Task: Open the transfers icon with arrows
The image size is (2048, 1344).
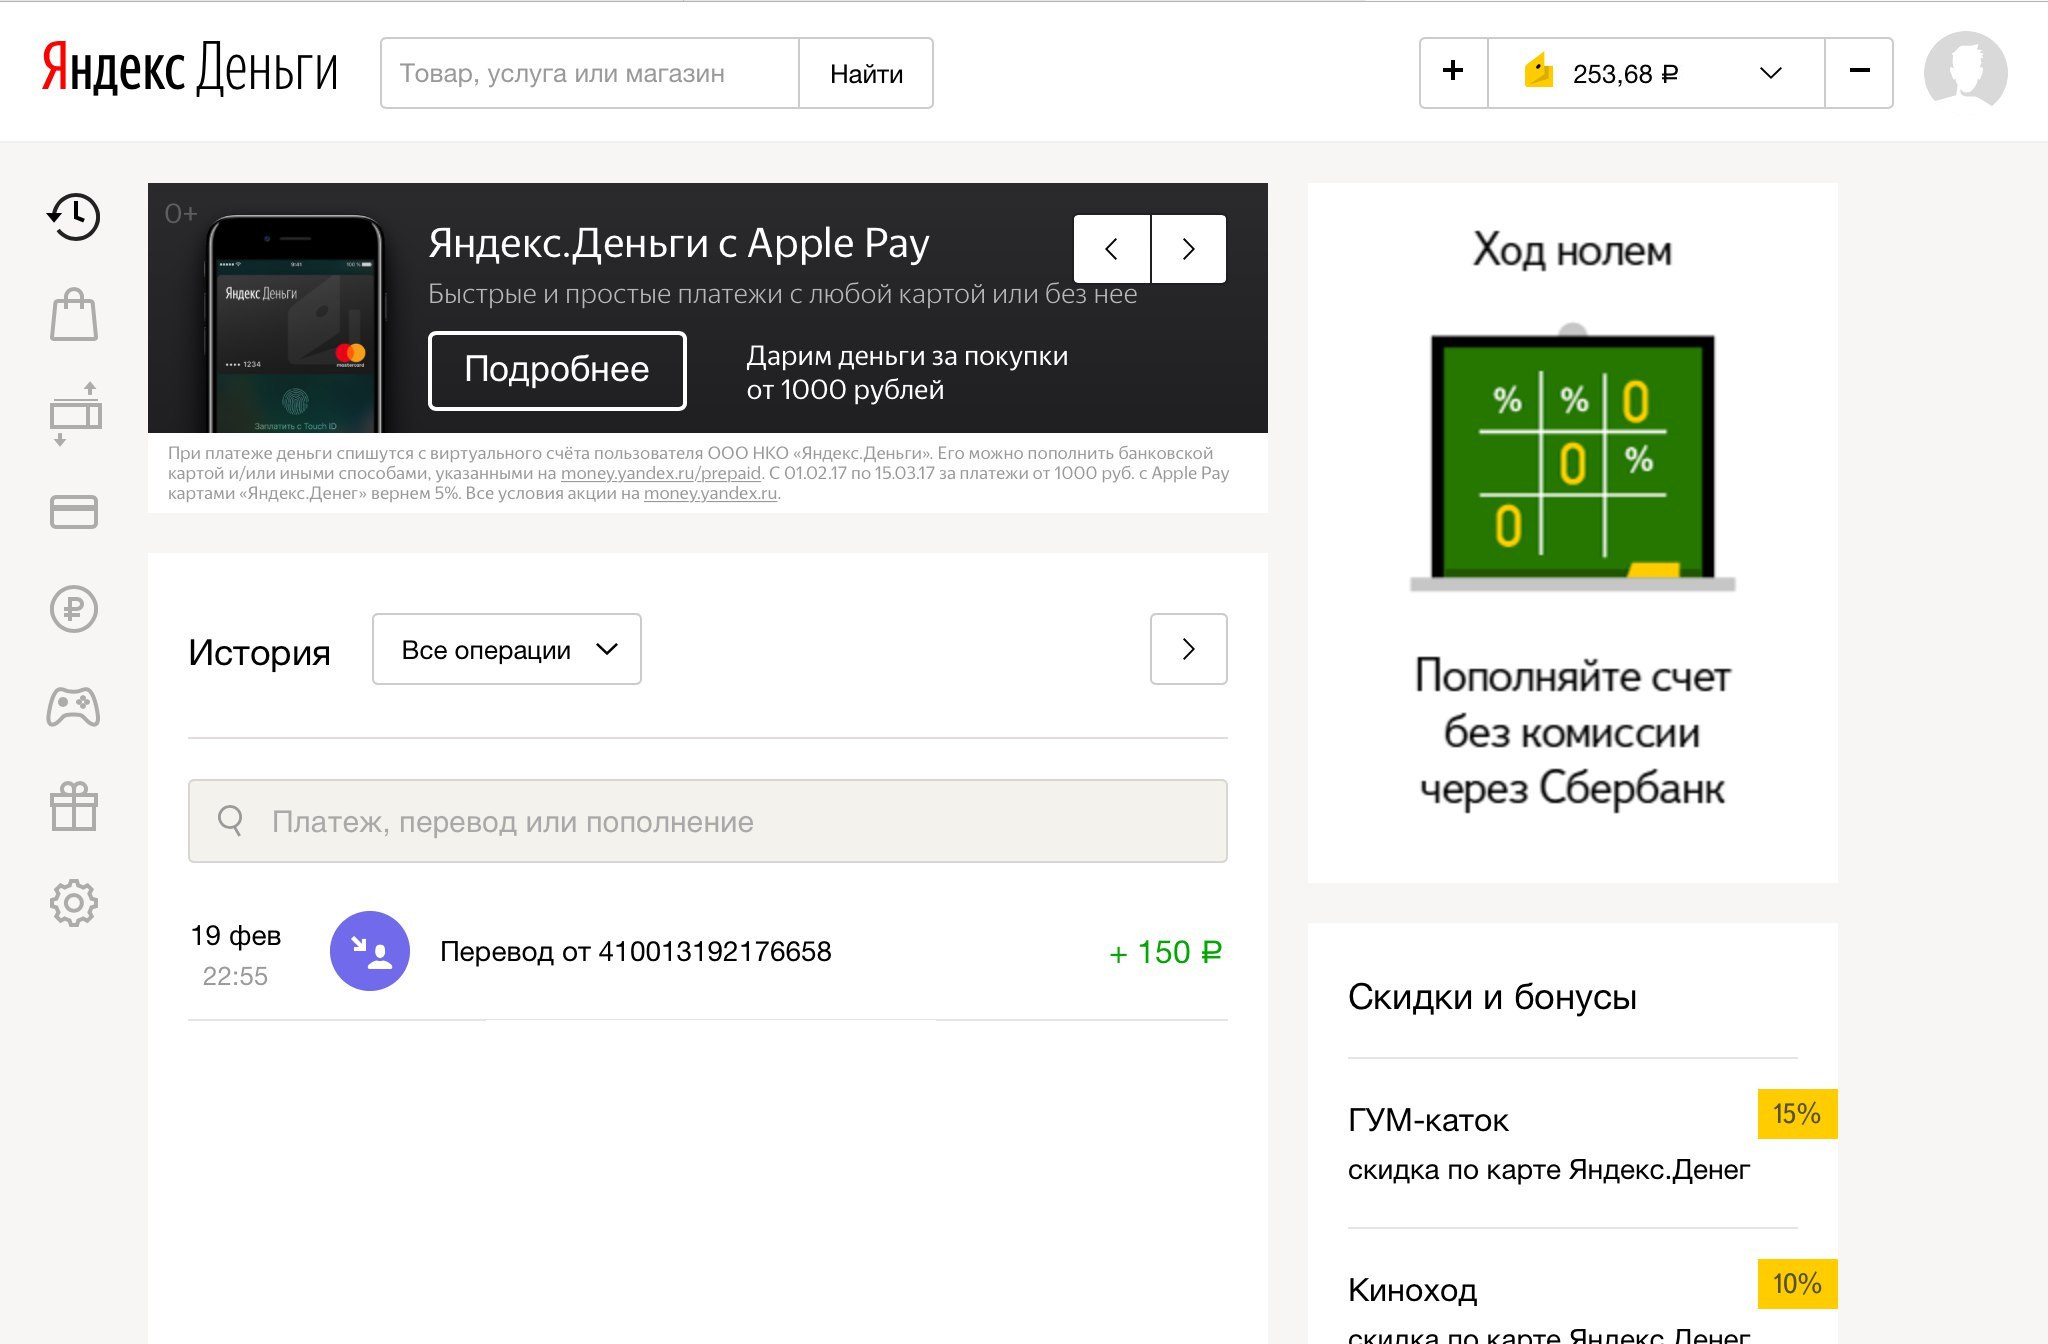Action: pos(75,413)
